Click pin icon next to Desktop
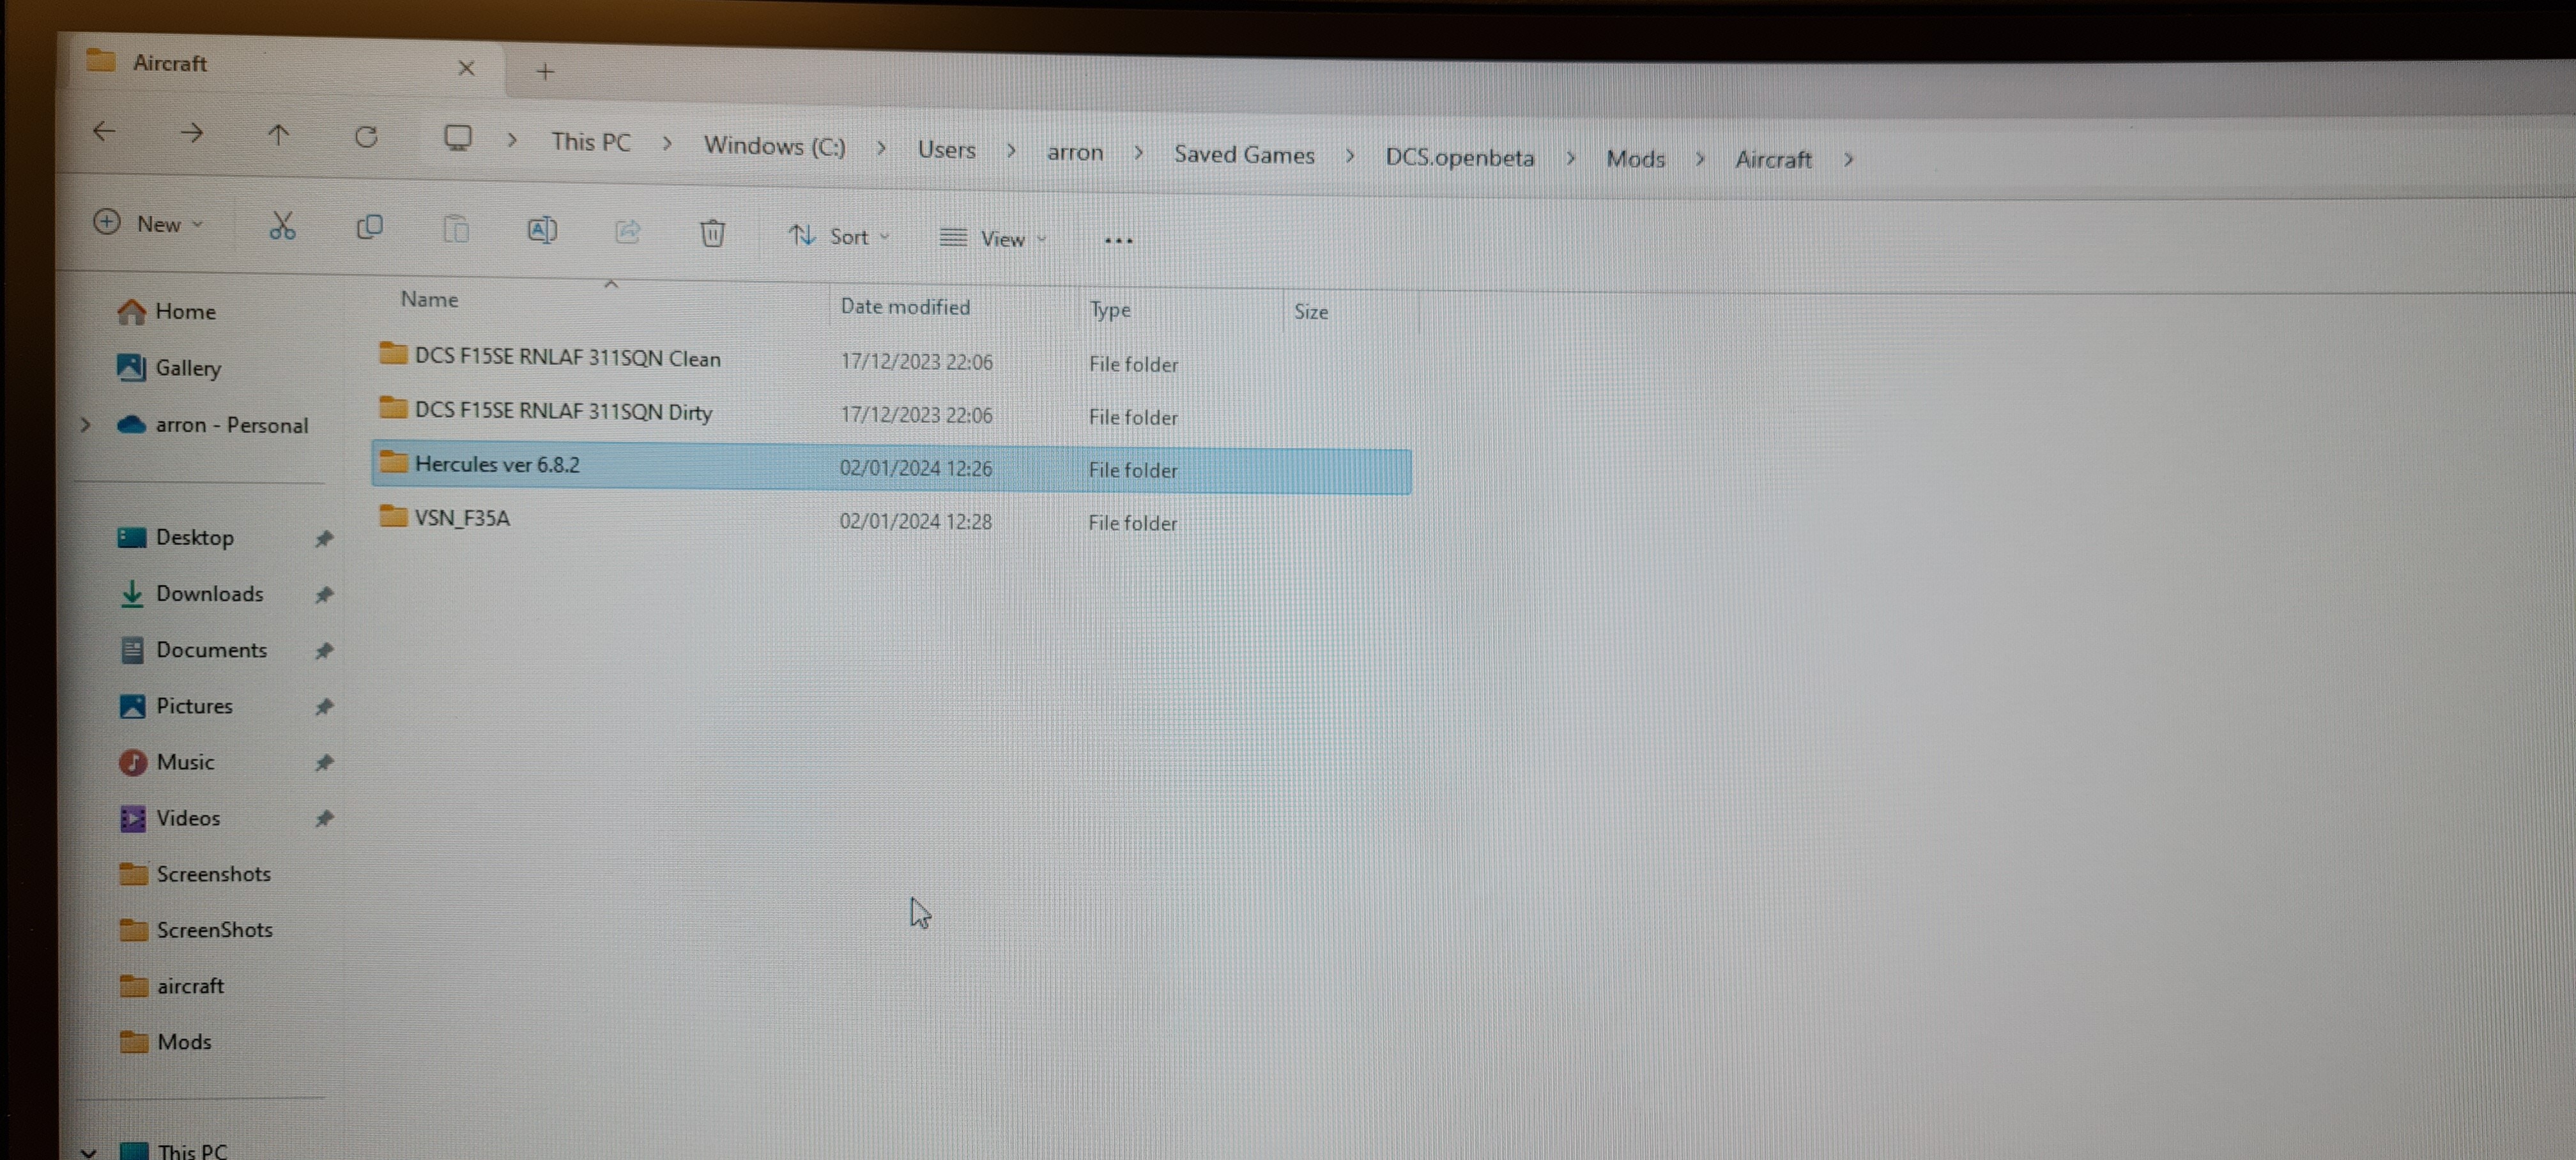The image size is (2576, 1160). (323, 538)
